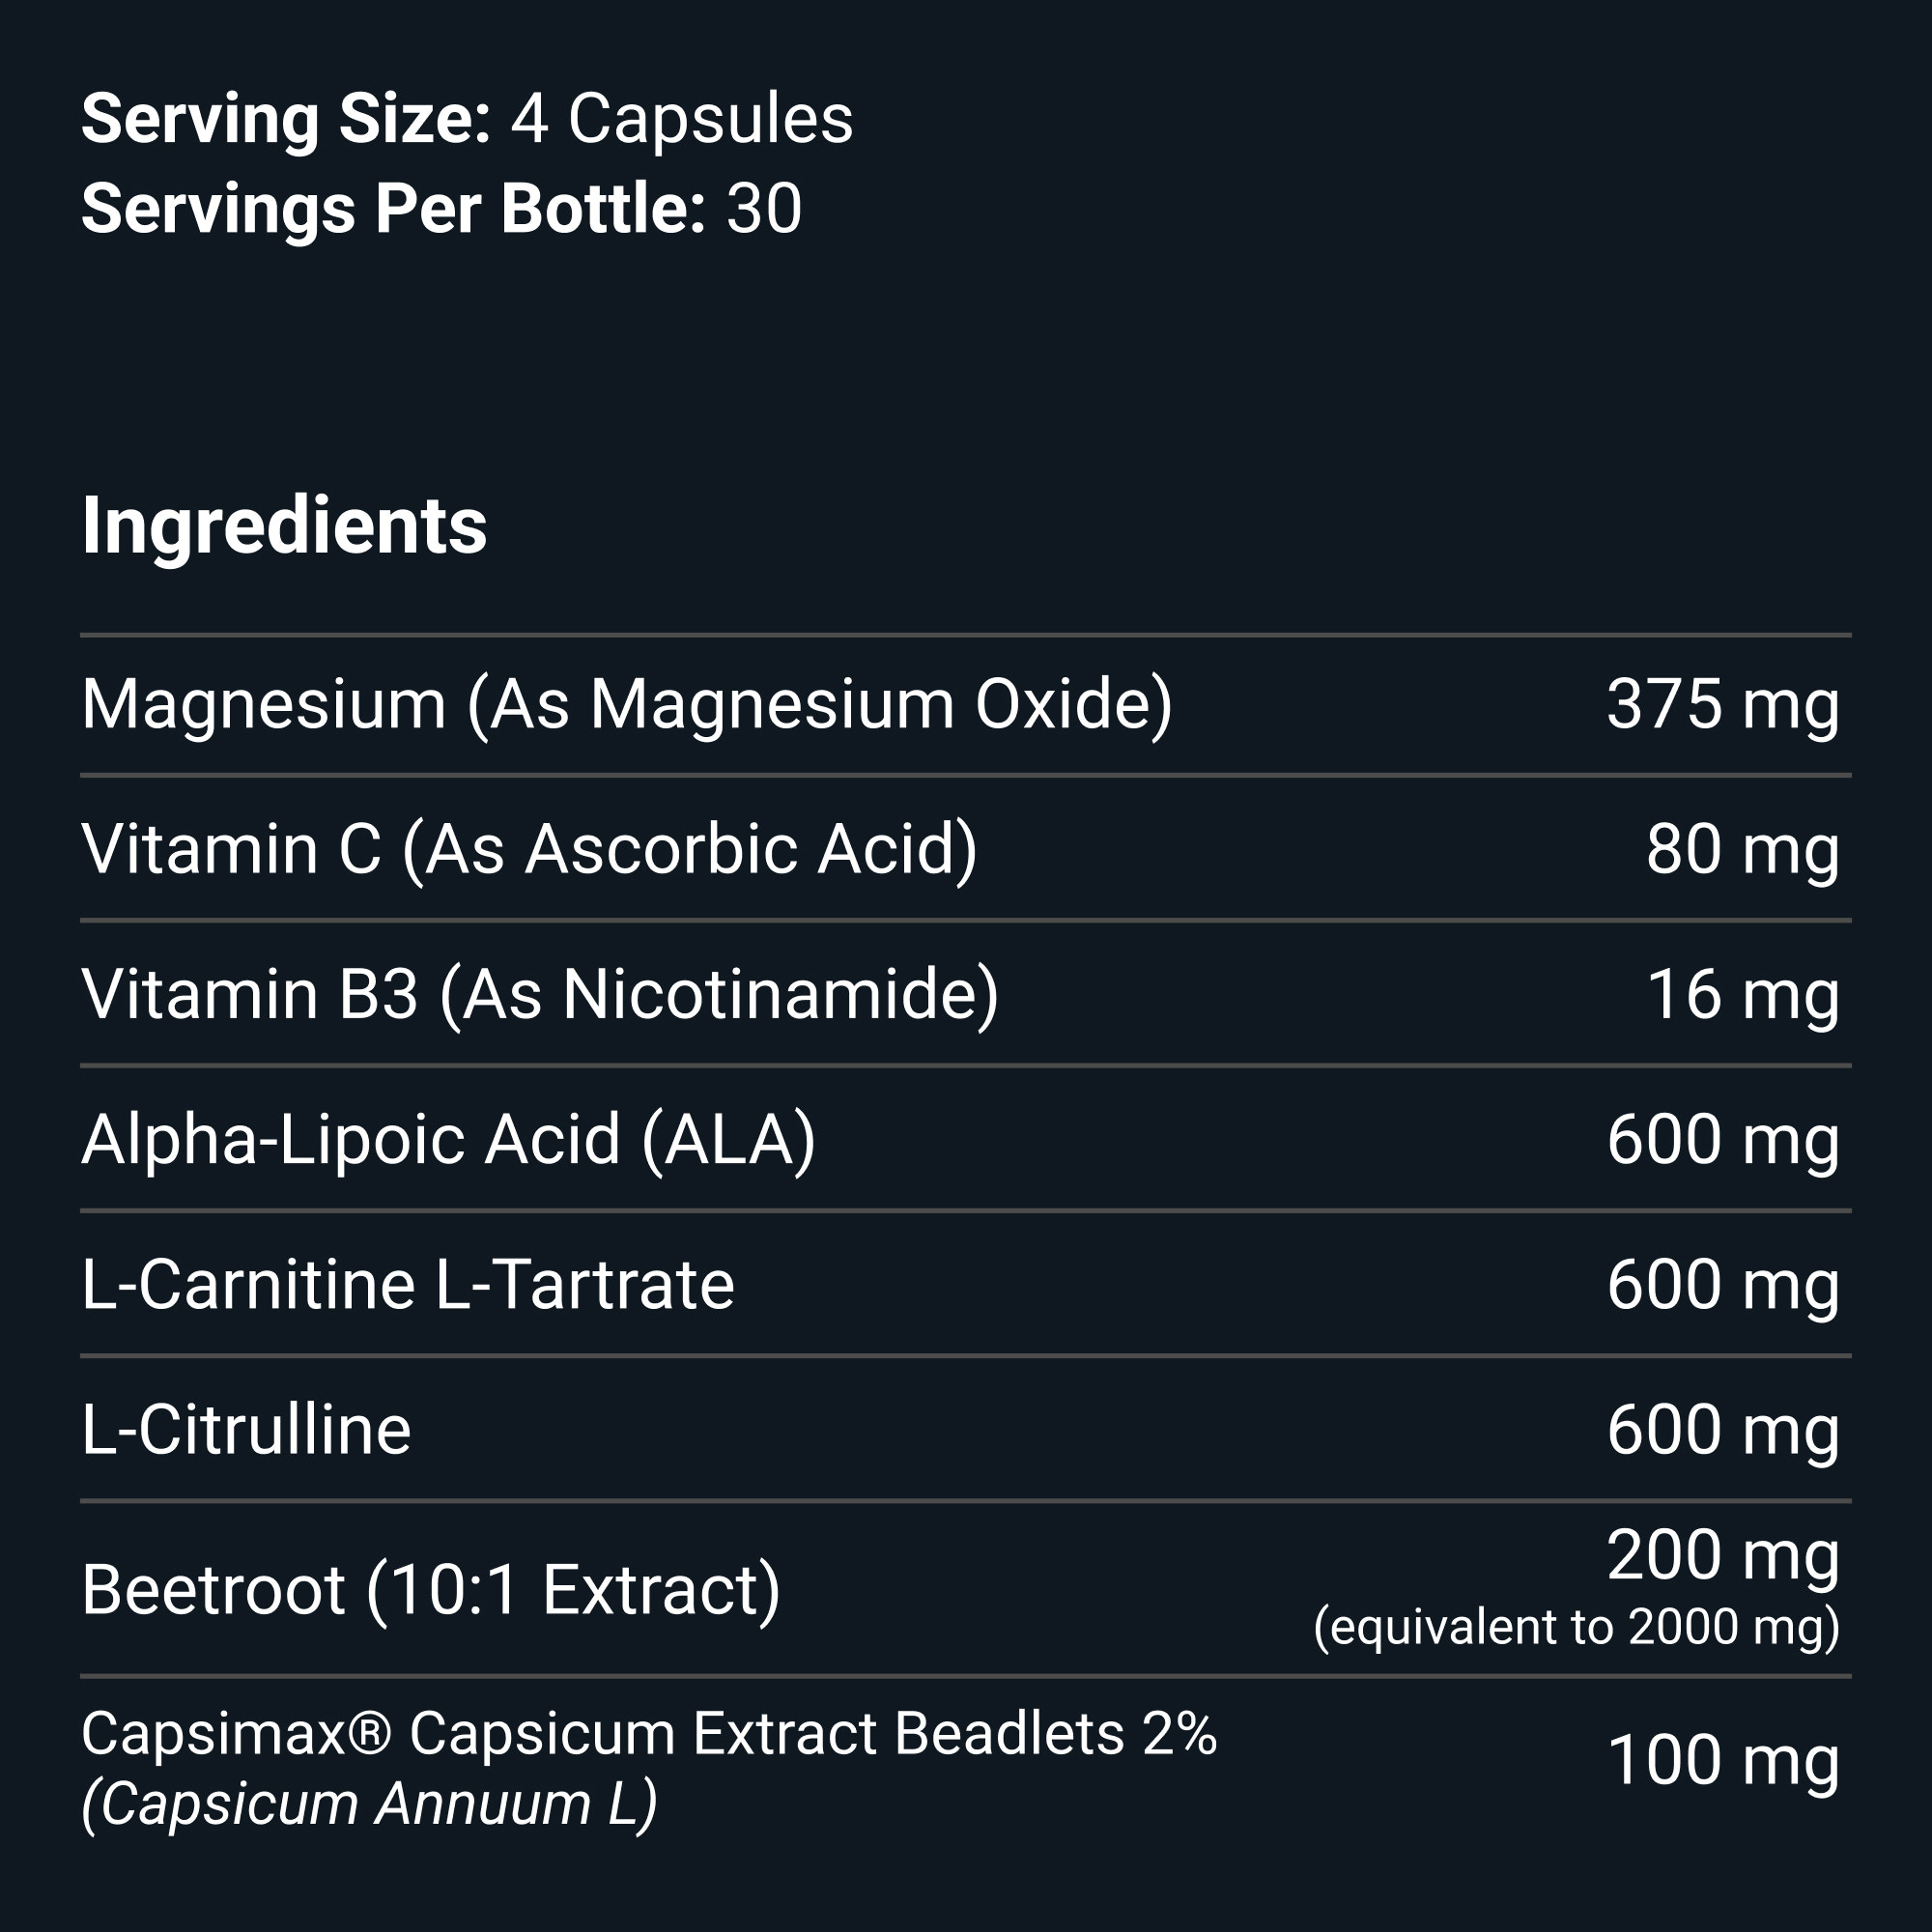1932x1932 pixels.
Task: Select the L-Citrulline ingredient name
Action: click(x=246, y=1430)
